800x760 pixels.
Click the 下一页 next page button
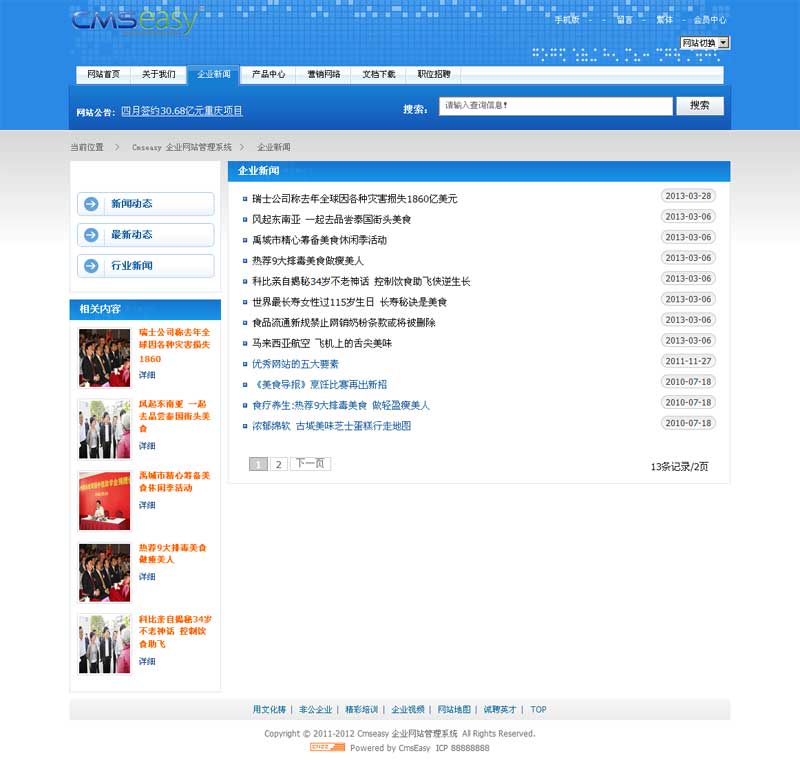click(310, 464)
